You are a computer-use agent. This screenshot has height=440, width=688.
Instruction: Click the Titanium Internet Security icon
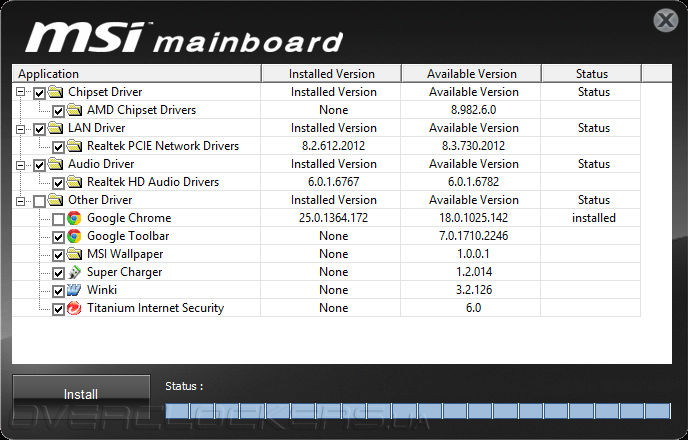pos(74,308)
